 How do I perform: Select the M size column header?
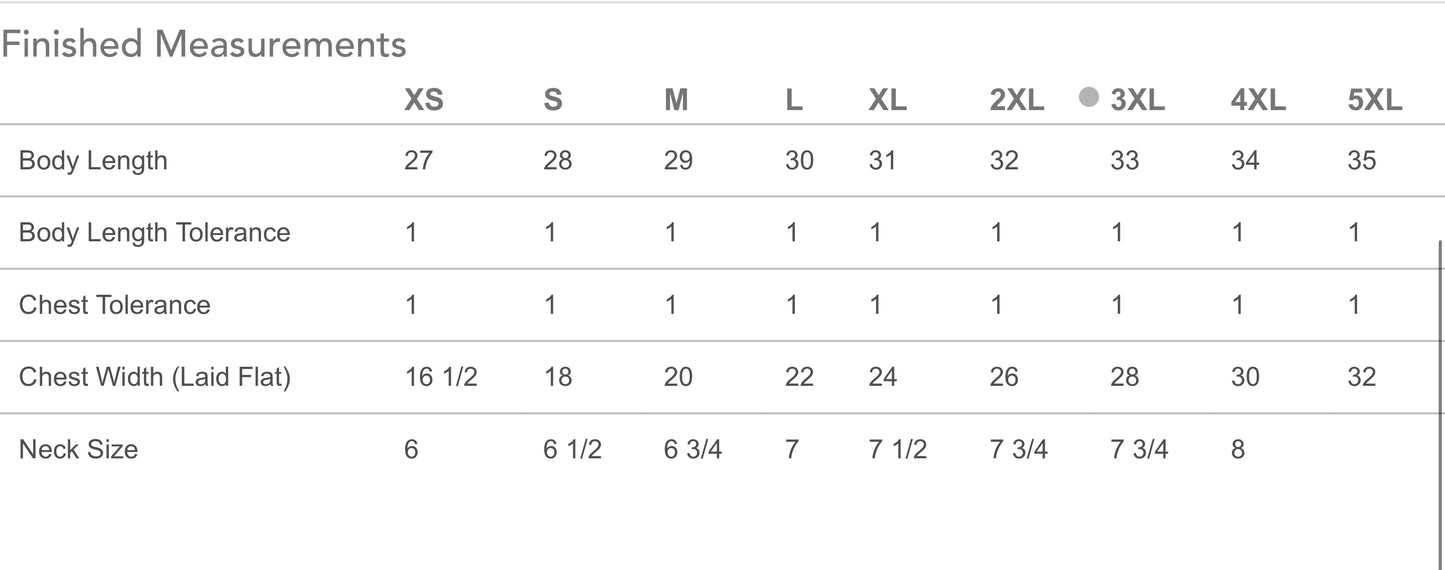point(676,100)
